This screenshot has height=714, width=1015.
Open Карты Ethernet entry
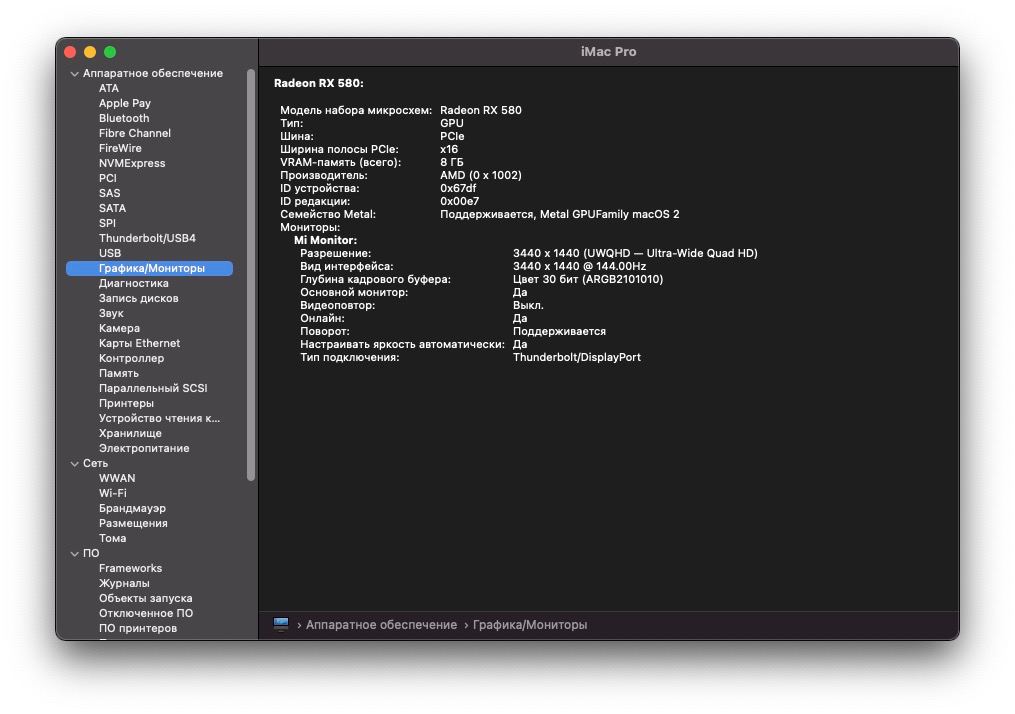(139, 343)
